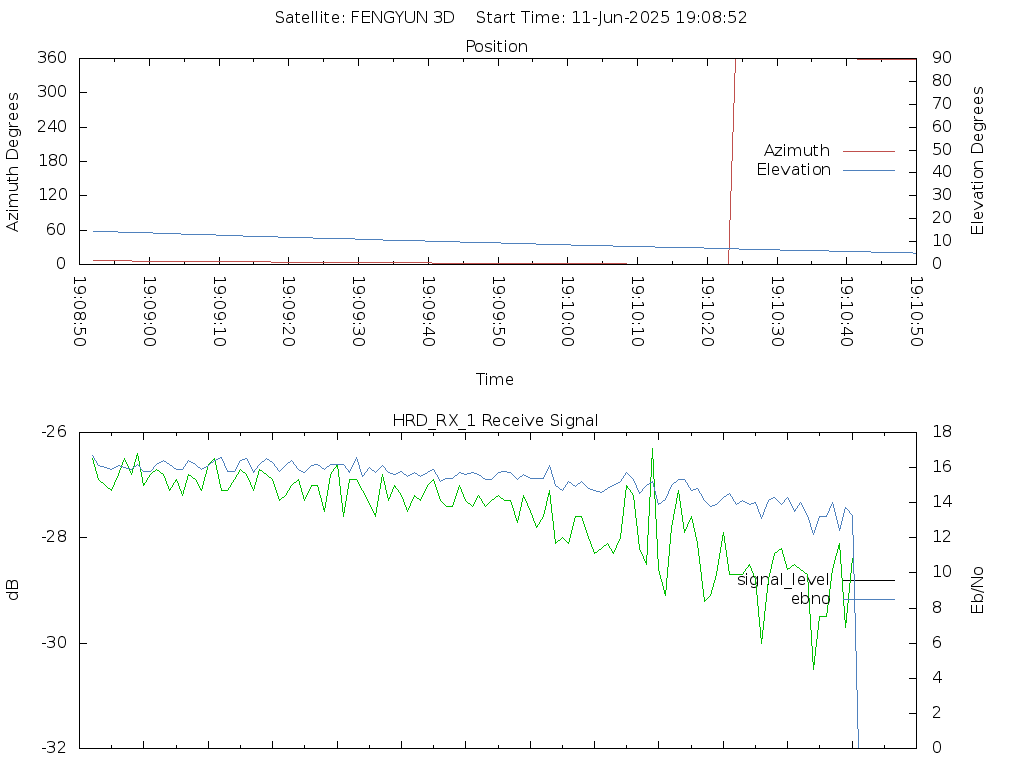Select the 'signal_level' legend label
This screenshot has height=768, width=1024.
pyautogui.click(x=783, y=580)
